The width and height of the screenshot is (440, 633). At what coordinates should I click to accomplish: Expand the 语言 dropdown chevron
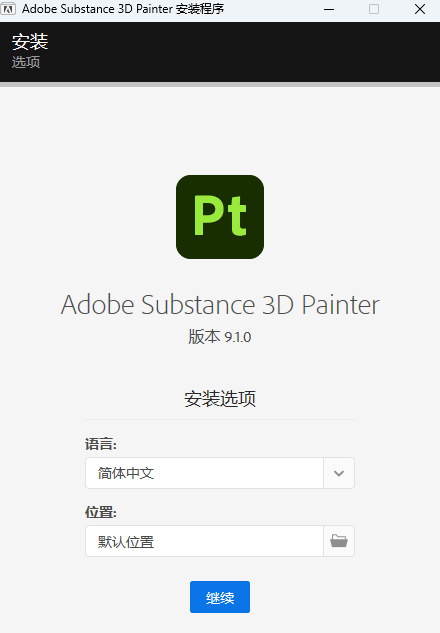(339, 473)
